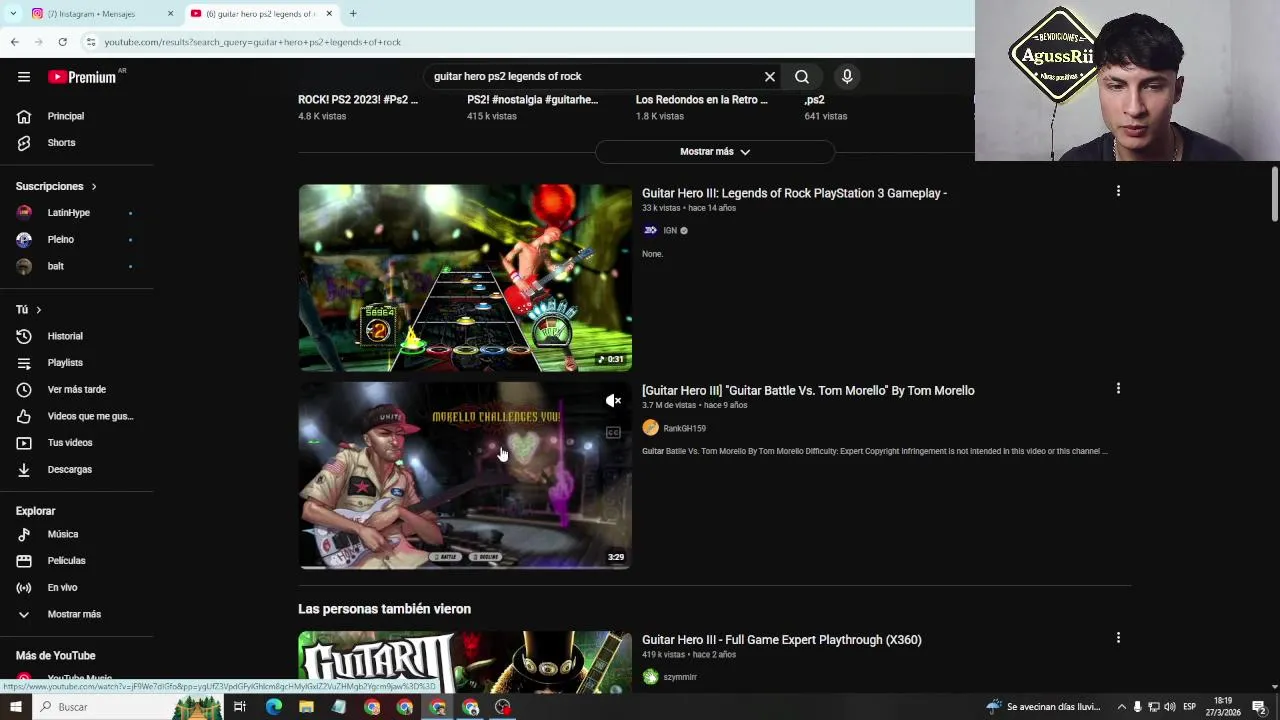The width and height of the screenshot is (1280, 720).
Task: Visit the IGN channel name
Action: tap(670, 231)
